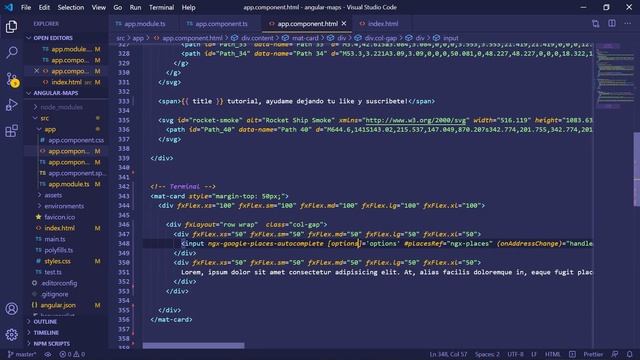Open the w3.org SVG link on line 335
This screenshot has width=640, height=360.
pyautogui.click(x=417, y=120)
